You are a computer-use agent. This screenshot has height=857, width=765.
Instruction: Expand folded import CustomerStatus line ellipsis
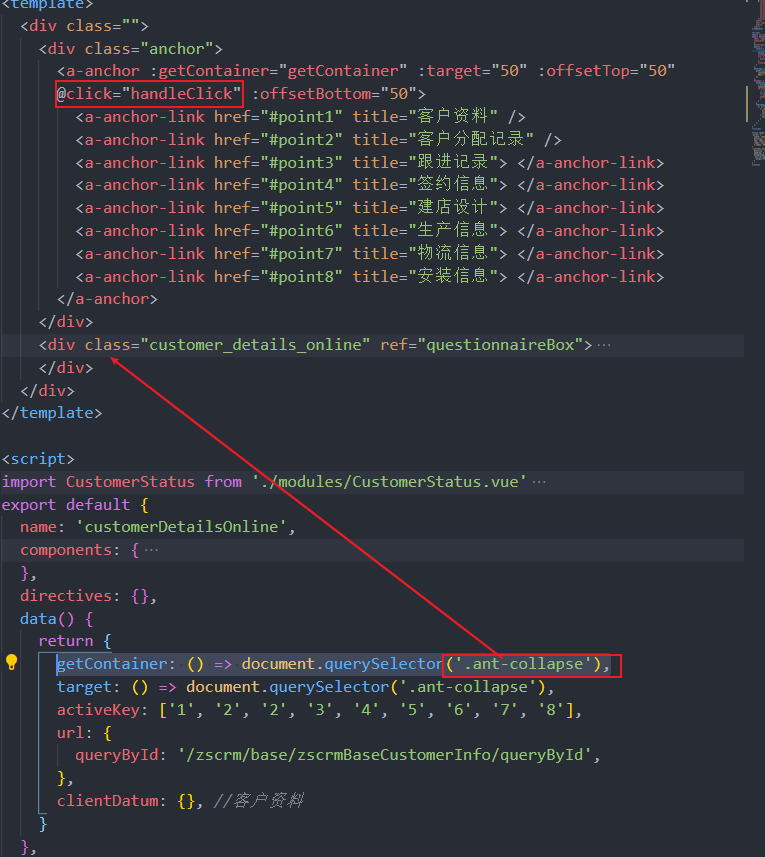pos(539,482)
